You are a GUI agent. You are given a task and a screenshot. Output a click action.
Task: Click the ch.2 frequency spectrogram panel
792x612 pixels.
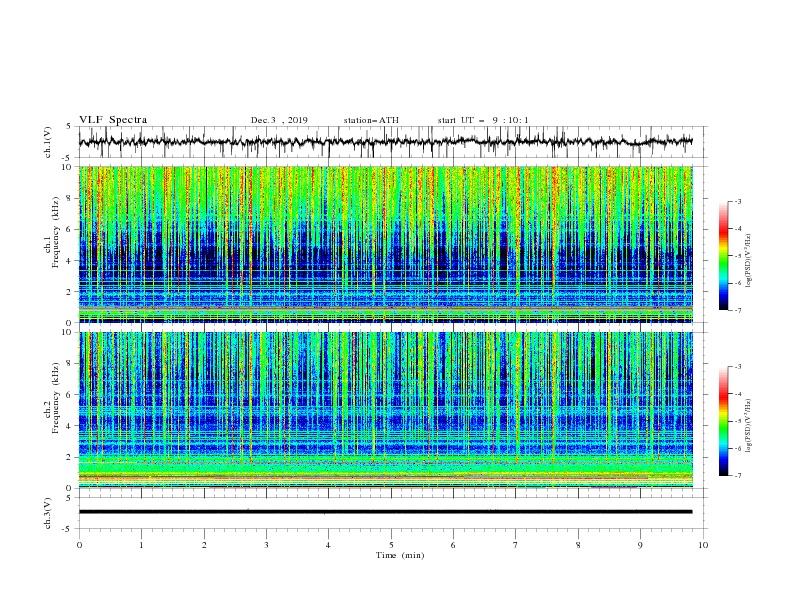point(386,410)
